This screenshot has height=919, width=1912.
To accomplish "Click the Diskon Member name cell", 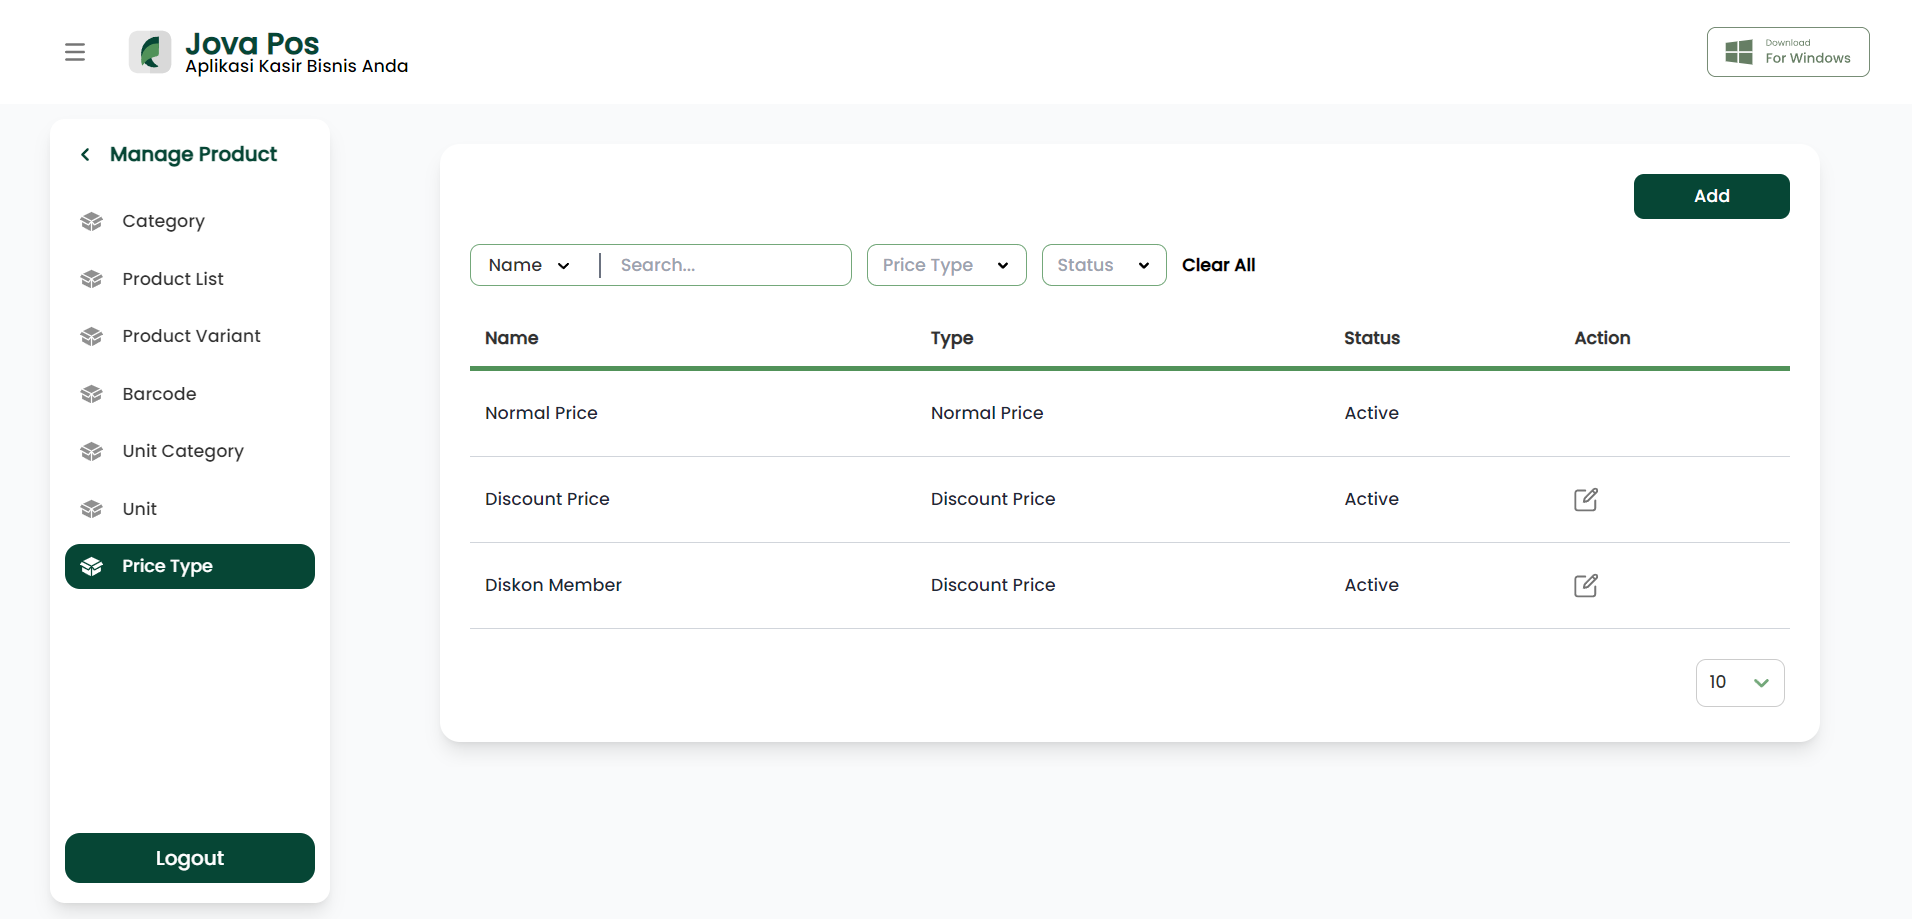I will pos(553,585).
